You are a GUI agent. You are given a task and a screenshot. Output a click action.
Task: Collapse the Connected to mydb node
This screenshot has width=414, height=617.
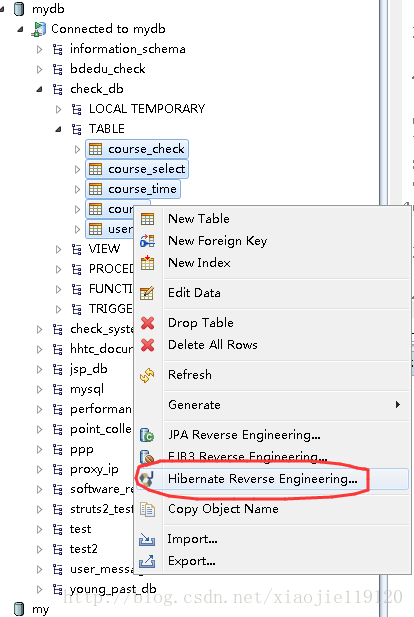point(20,30)
